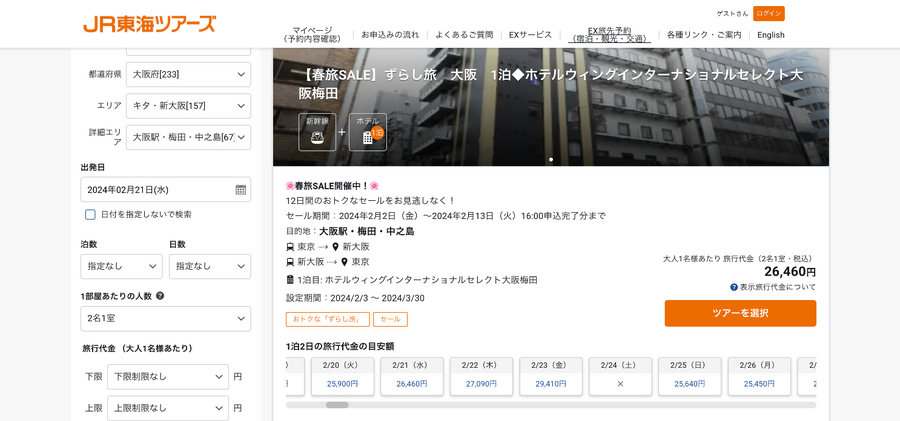Switch language to English
The height and width of the screenshot is (421, 900).
tap(771, 34)
